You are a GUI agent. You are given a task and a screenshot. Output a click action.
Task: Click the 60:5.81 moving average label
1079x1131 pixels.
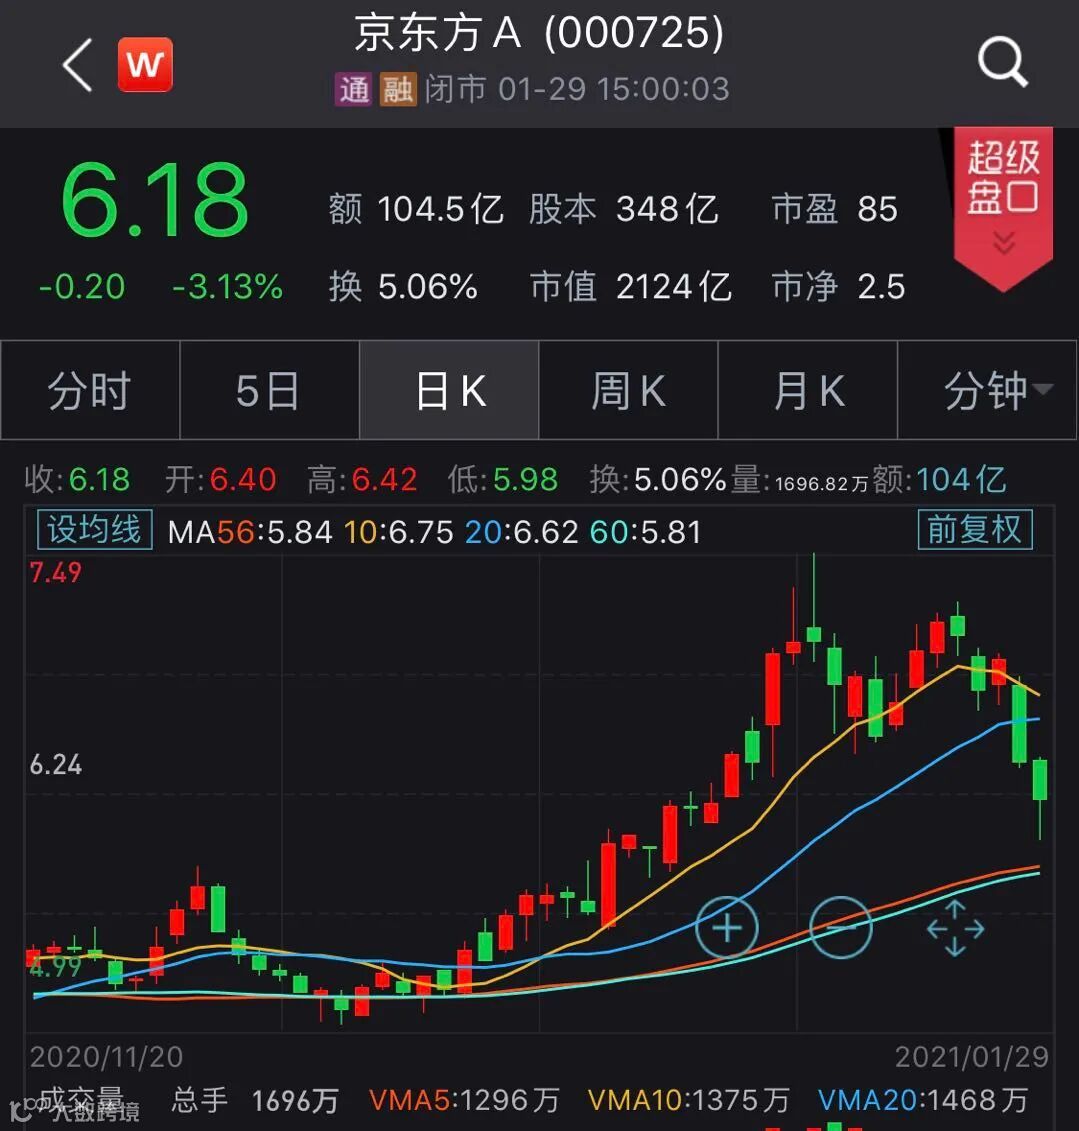tap(646, 533)
